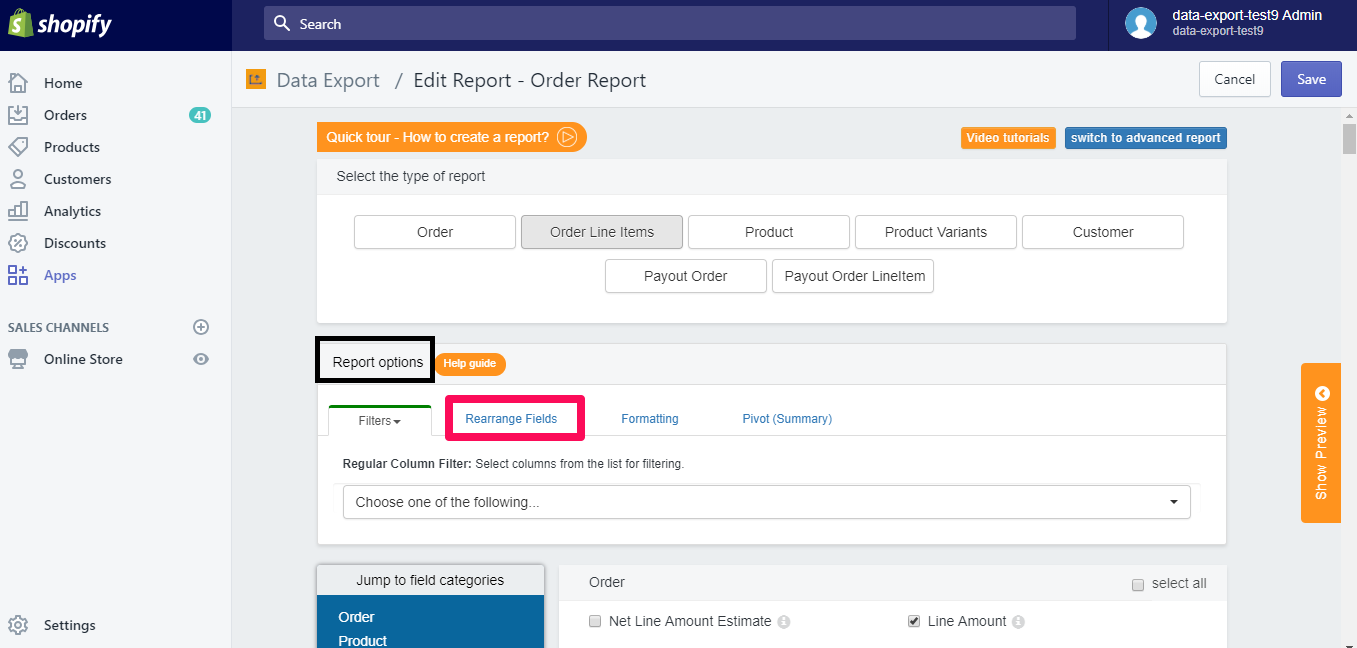View the info tooltip beside Line Amount
Viewport: 1357px width, 648px height.
1018,621
